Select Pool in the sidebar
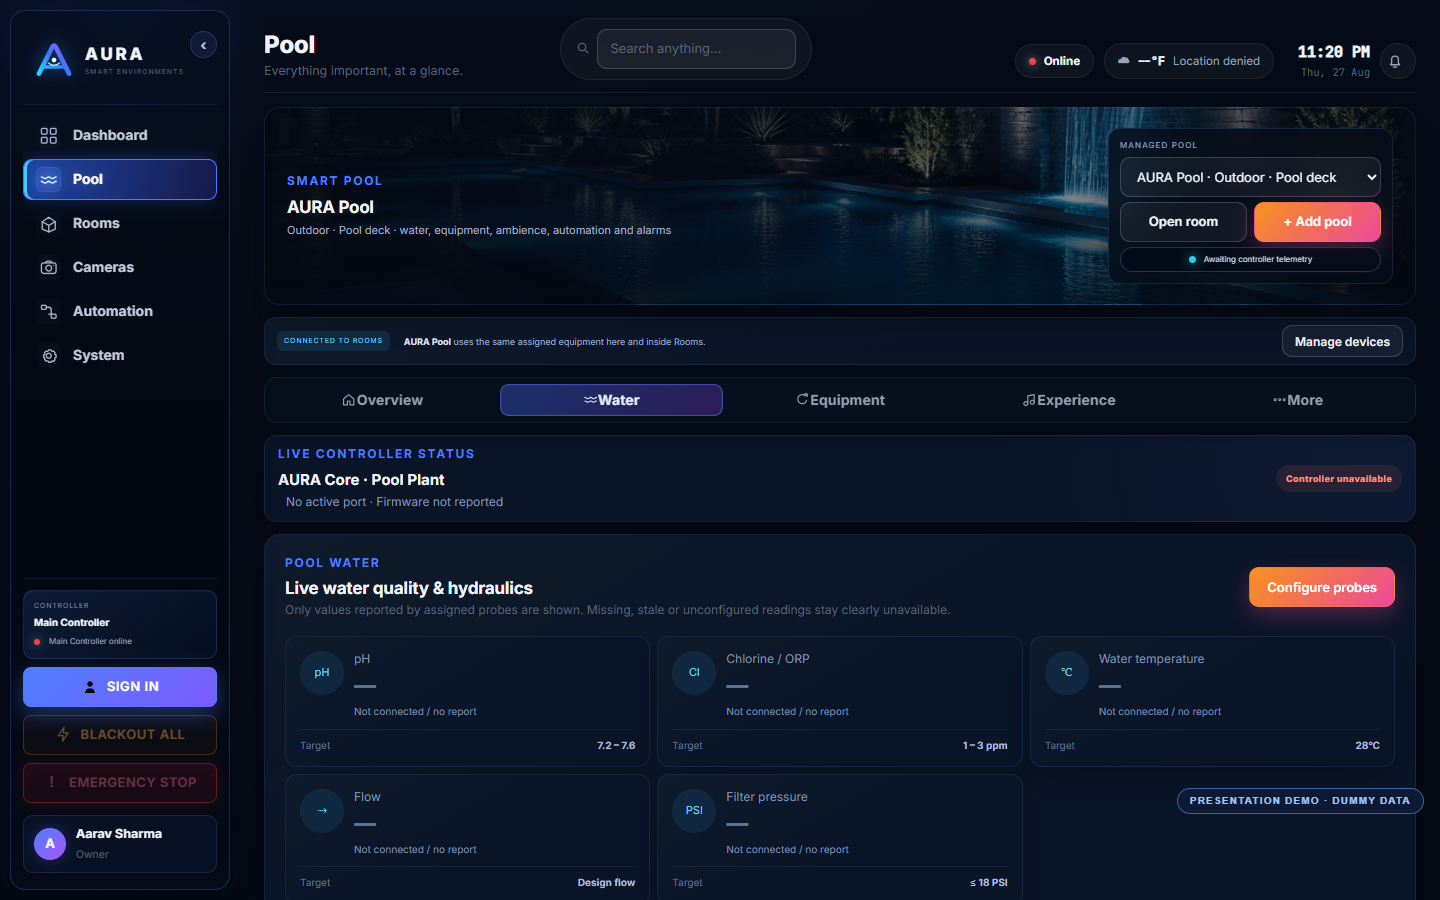This screenshot has width=1440, height=900. click(120, 179)
